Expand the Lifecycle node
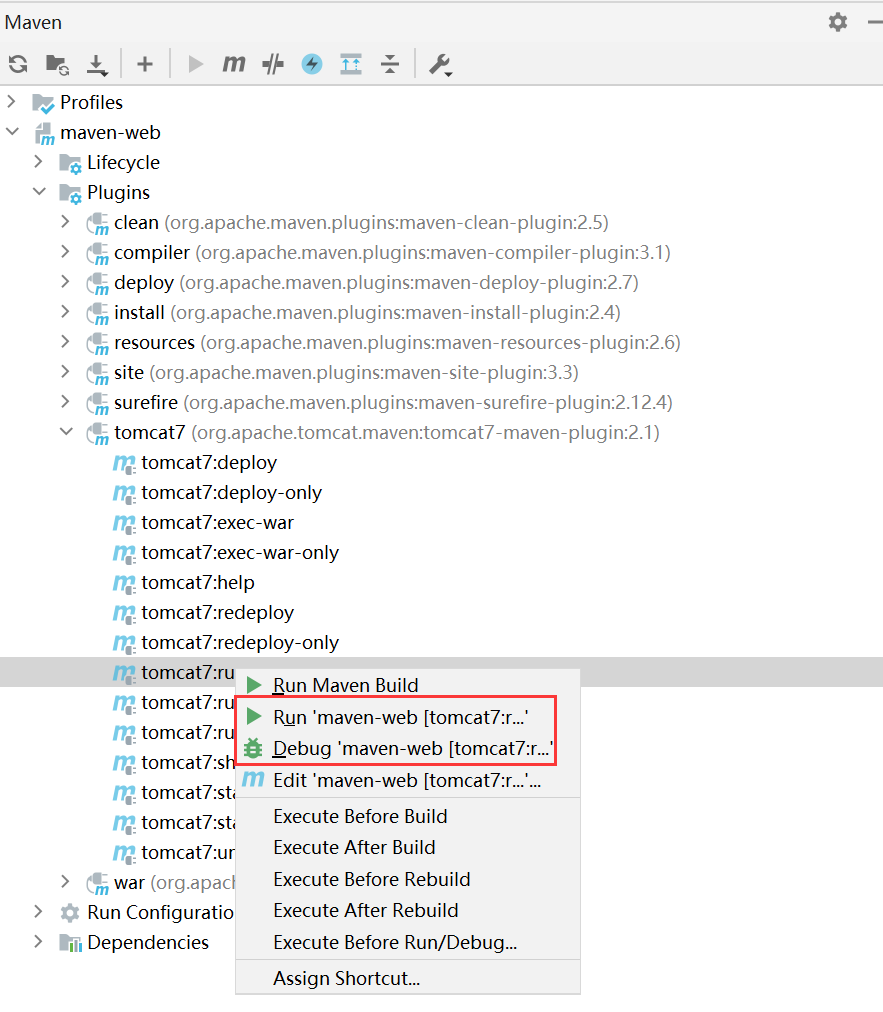The image size is (883, 1012). pos(39,161)
